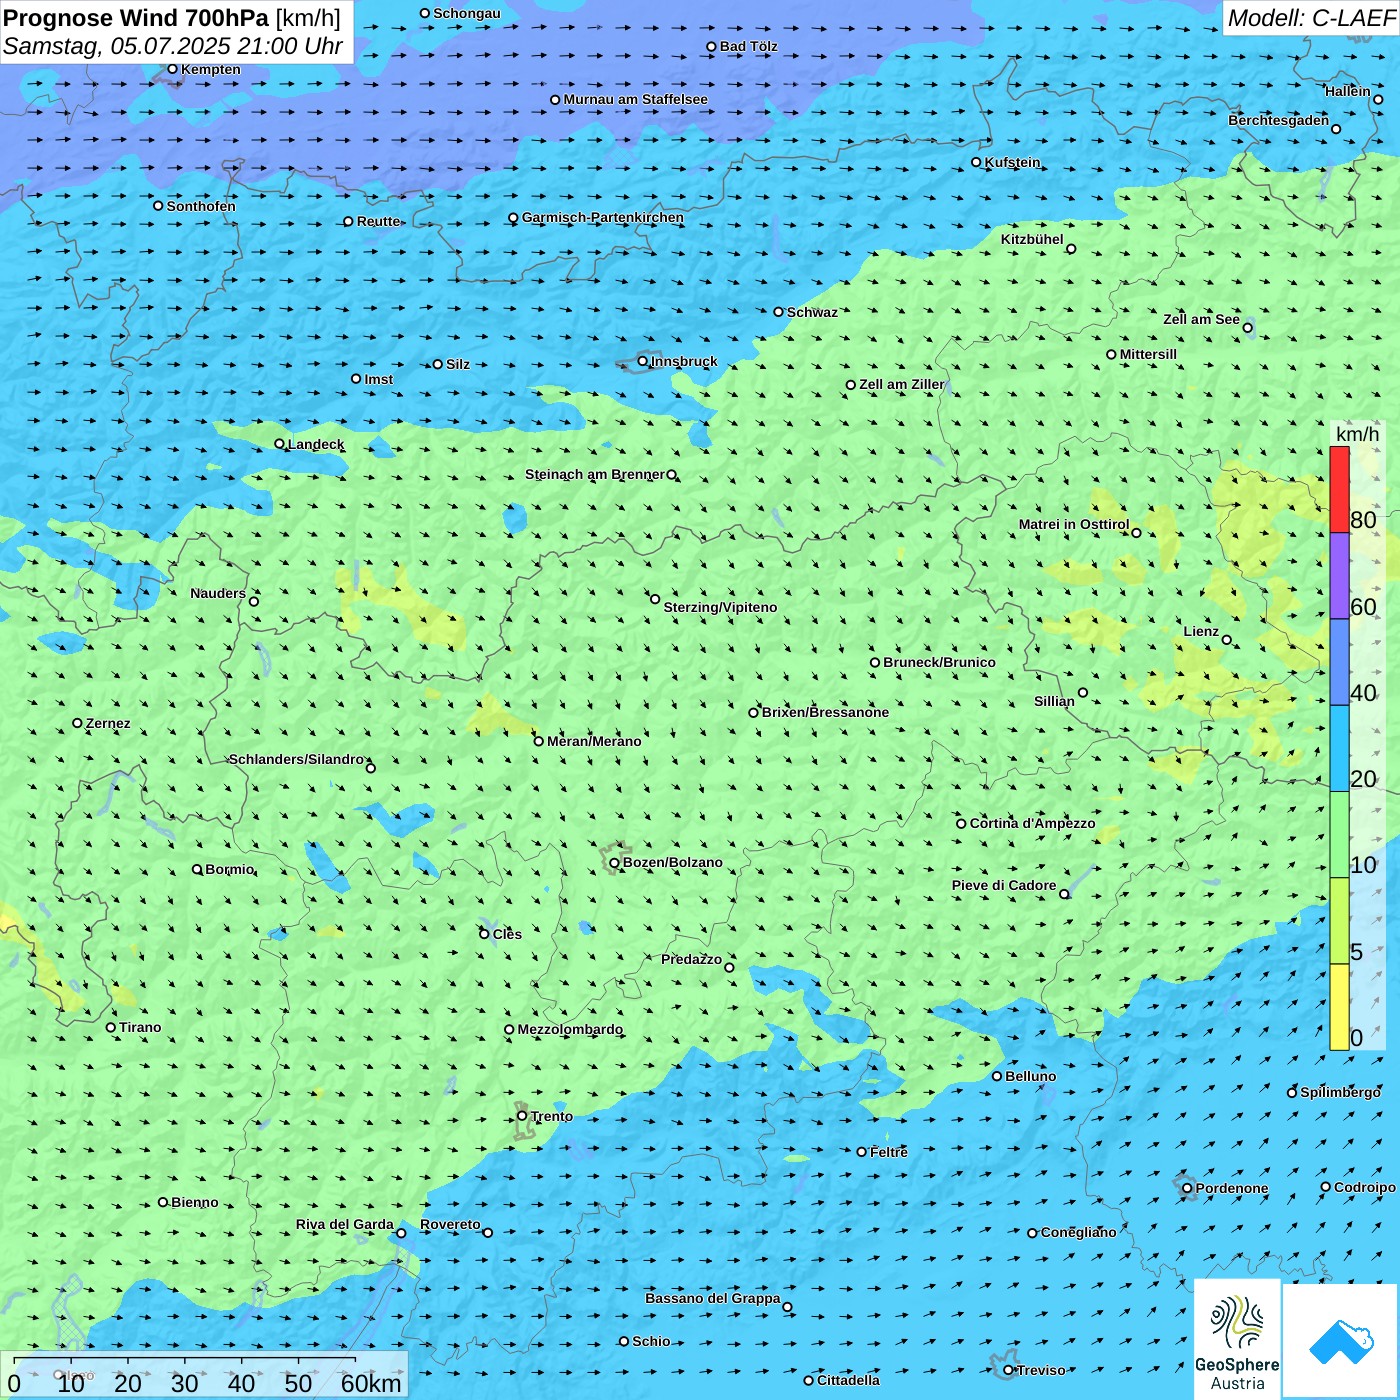Click the GeoSphere Austria logo

point(1237,1339)
